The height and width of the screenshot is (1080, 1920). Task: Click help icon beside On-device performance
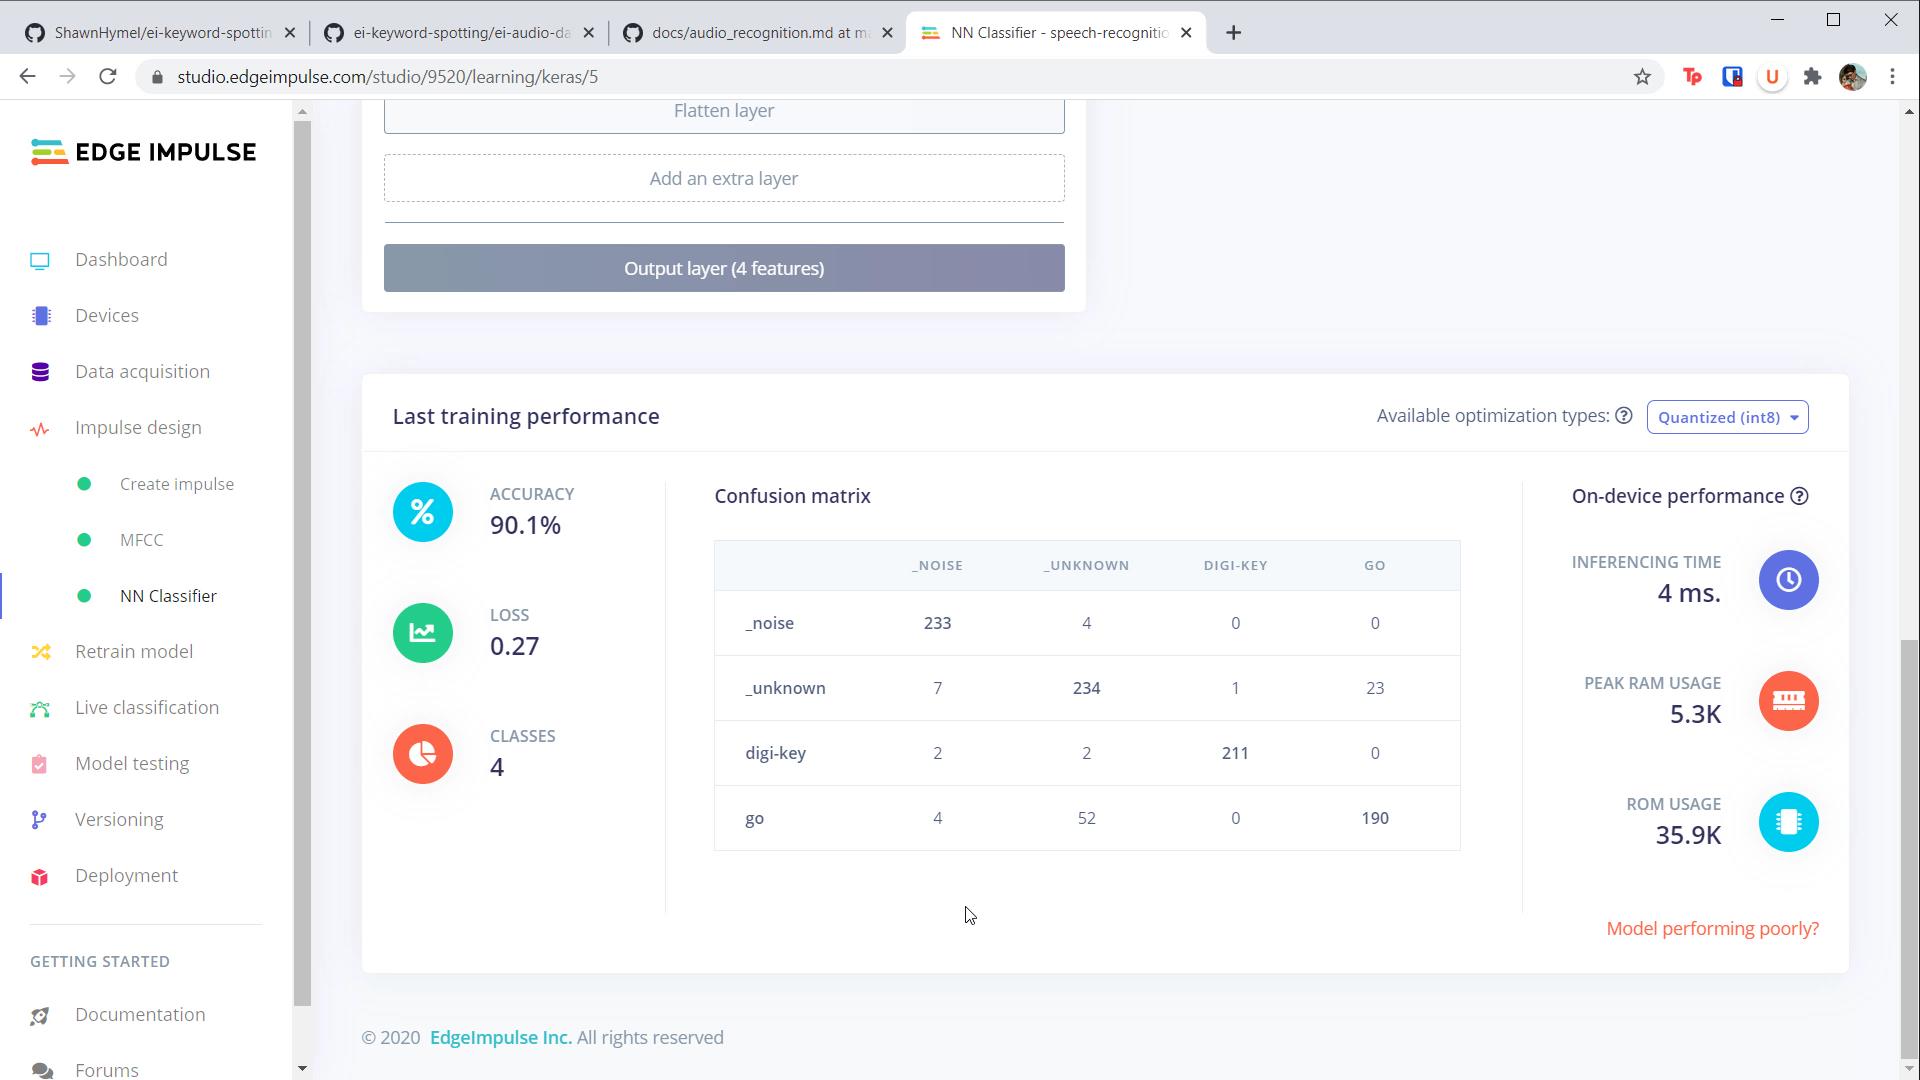coord(1799,497)
